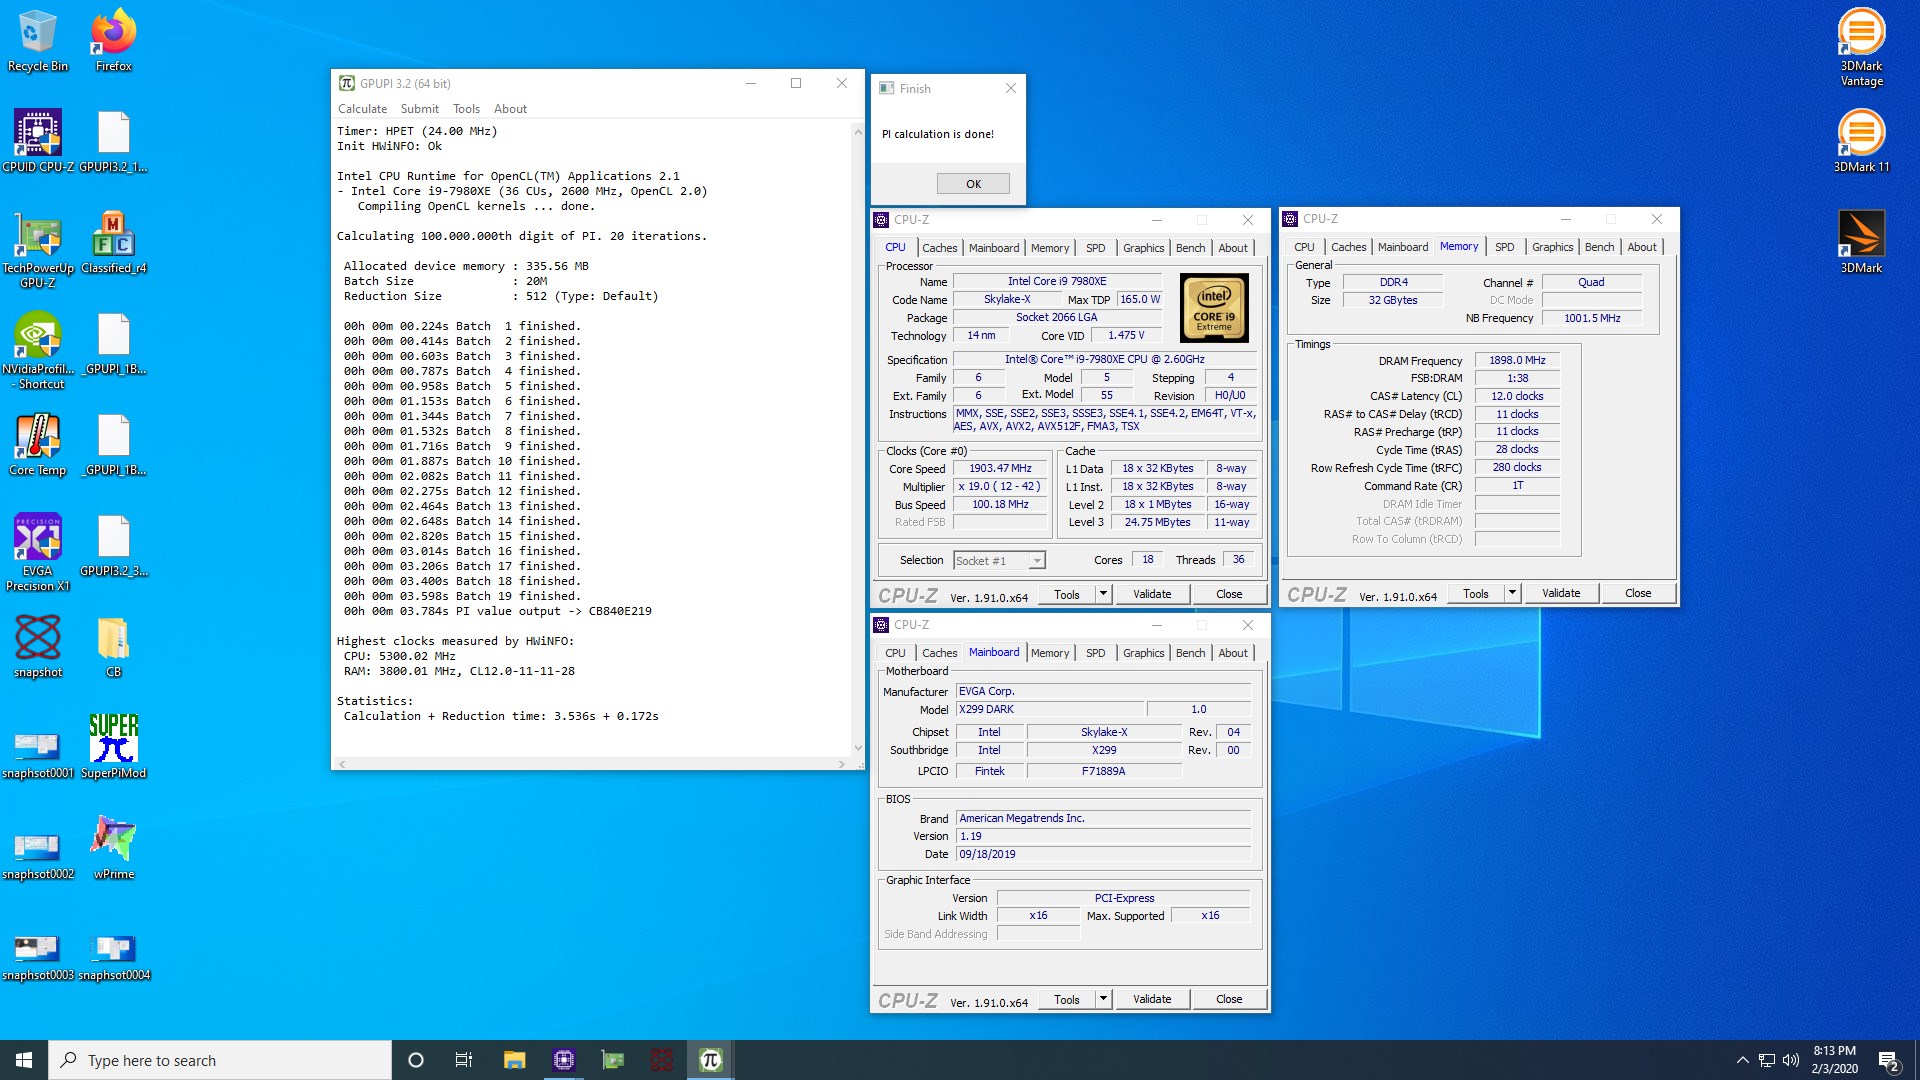Open 3DMark 11 desktop shortcut
1920x1080 pixels.
point(1861,141)
